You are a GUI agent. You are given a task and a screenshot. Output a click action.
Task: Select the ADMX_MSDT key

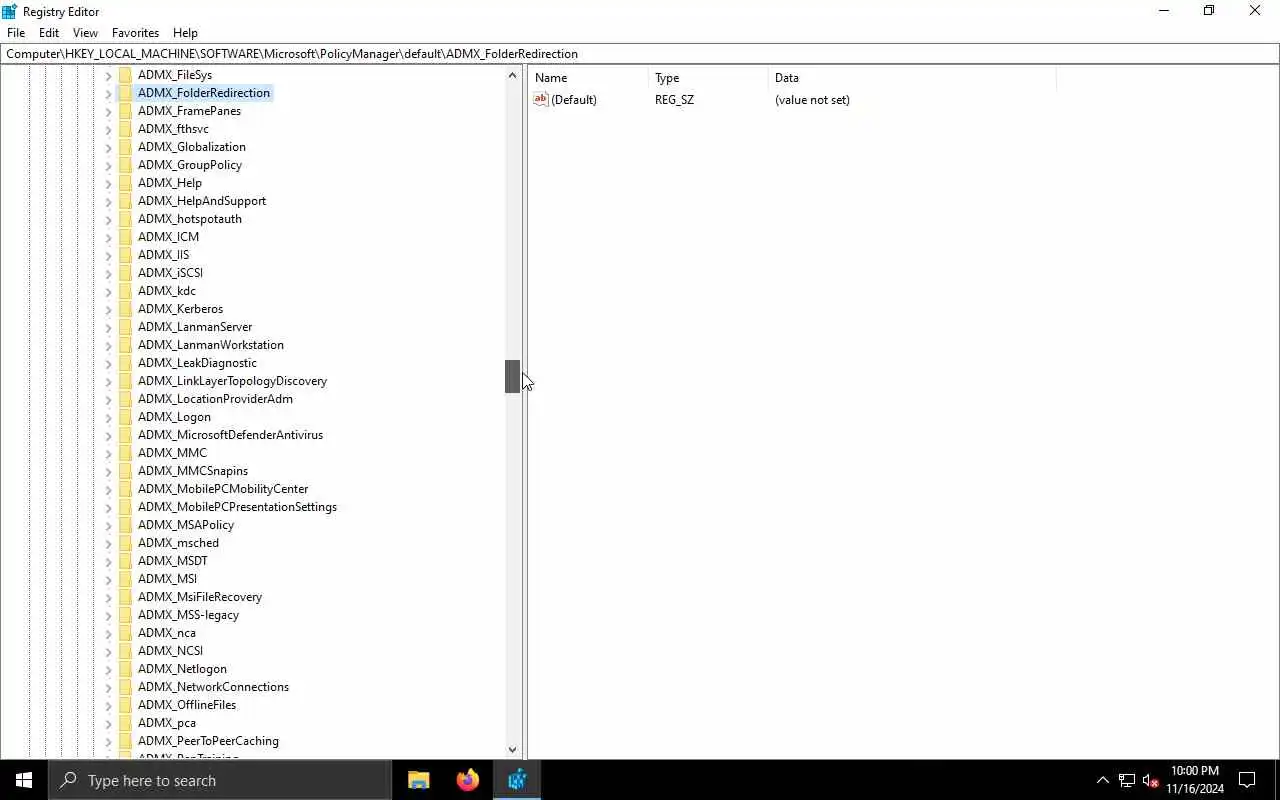click(173, 561)
